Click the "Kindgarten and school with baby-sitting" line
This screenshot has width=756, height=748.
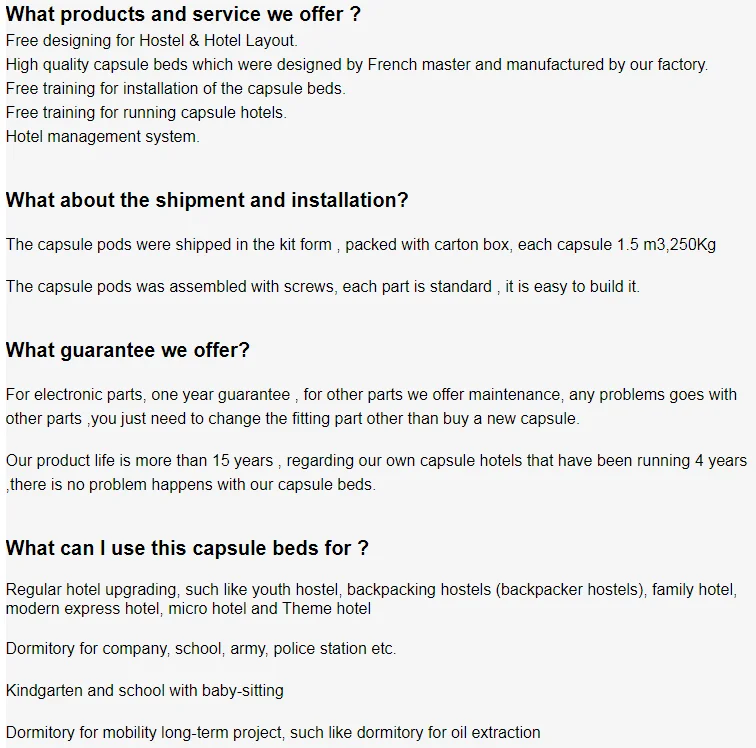(x=145, y=691)
